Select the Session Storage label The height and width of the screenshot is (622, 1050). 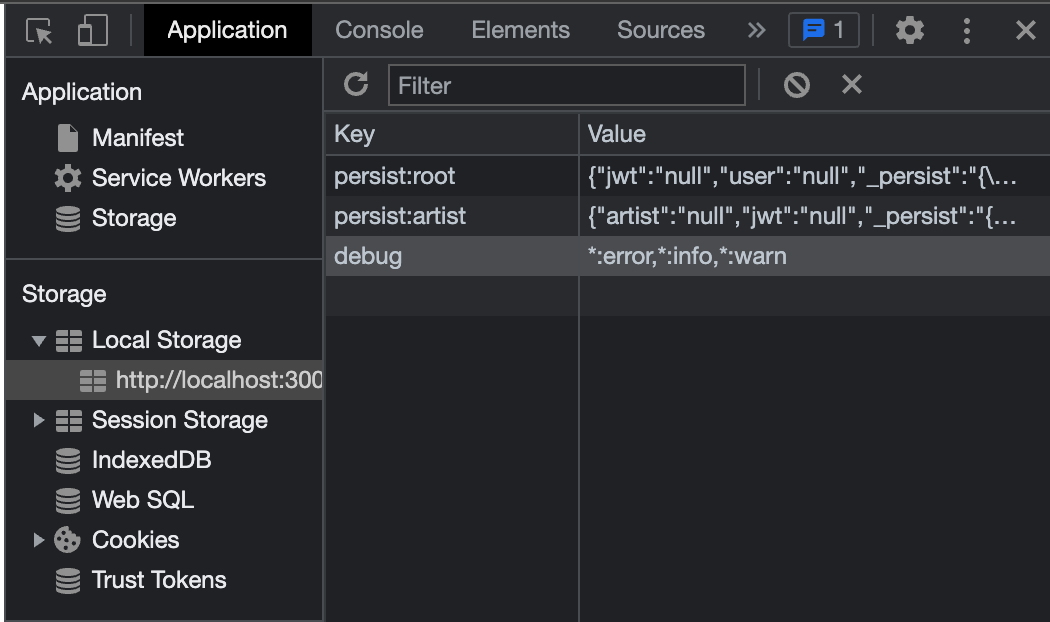pyautogui.click(x=179, y=420)
